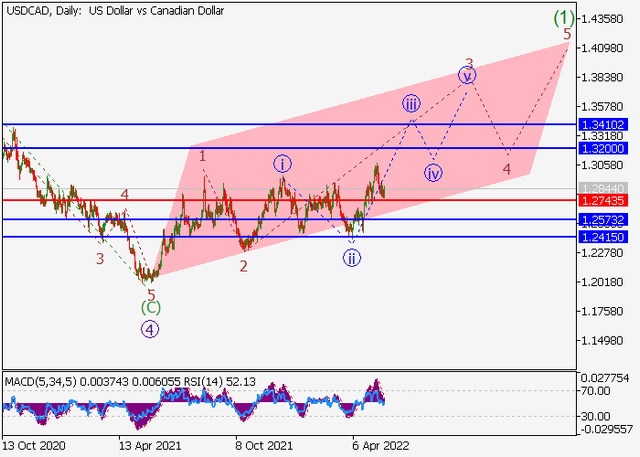The image size is (640, 457).
Task: Click the 1.17580 price axis value
Action: point(603,312)
